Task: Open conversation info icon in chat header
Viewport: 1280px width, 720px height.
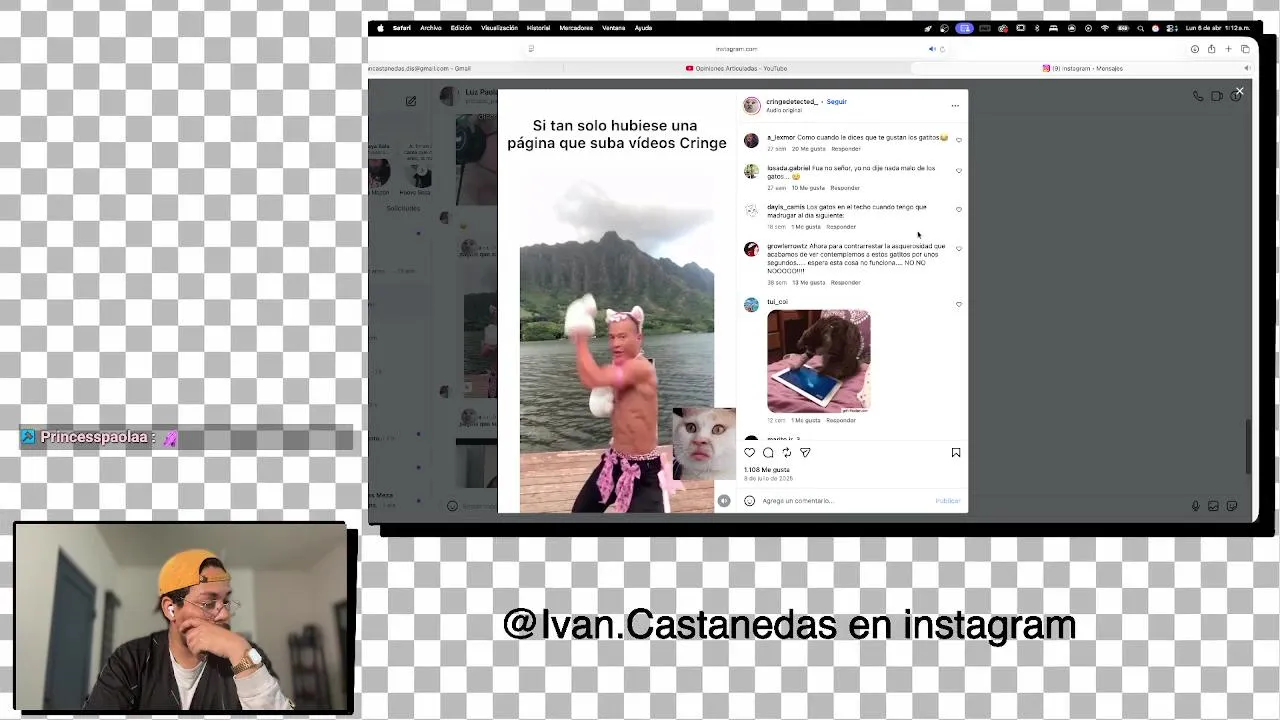Action: click(1235, 96)
